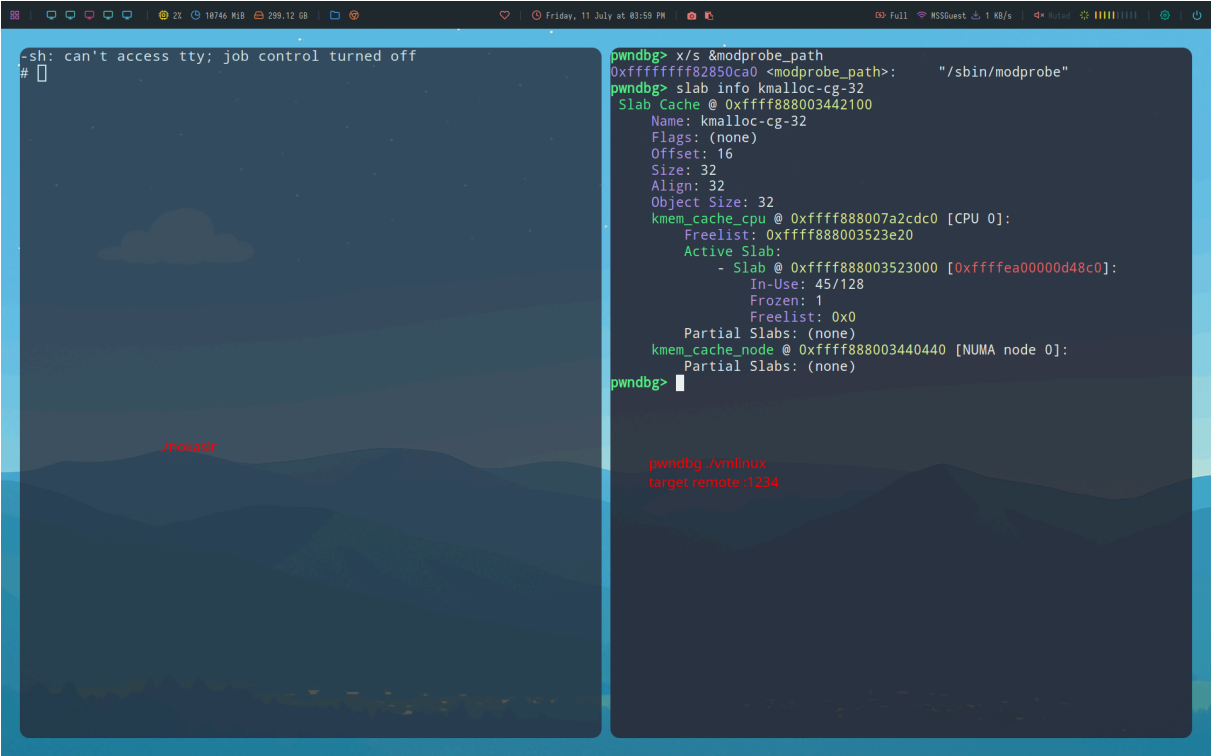The image size is (1212, 756).
Task: Toggle the Muted volume indicator
Action: click(1051, 15)
